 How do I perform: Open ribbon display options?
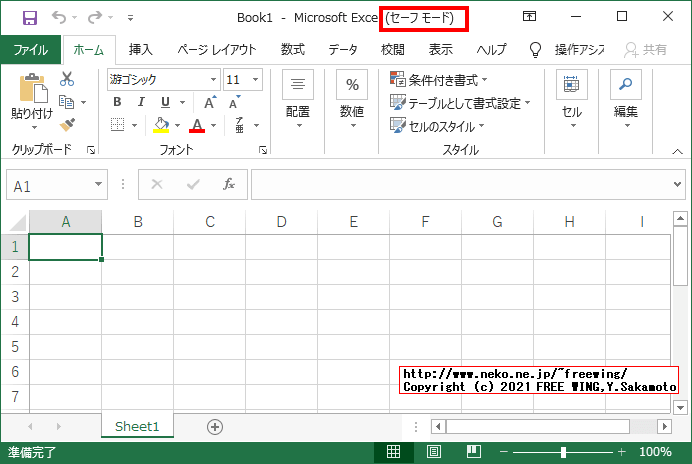(529, 17)
